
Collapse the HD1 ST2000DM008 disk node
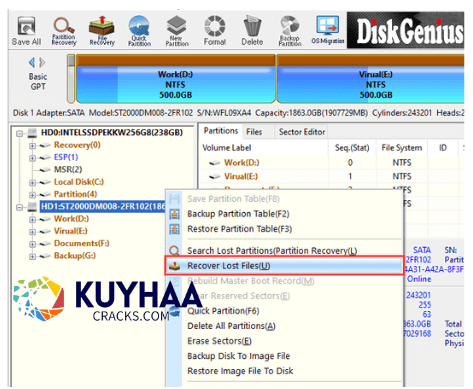pyautogui.click(x=20, y=207)
